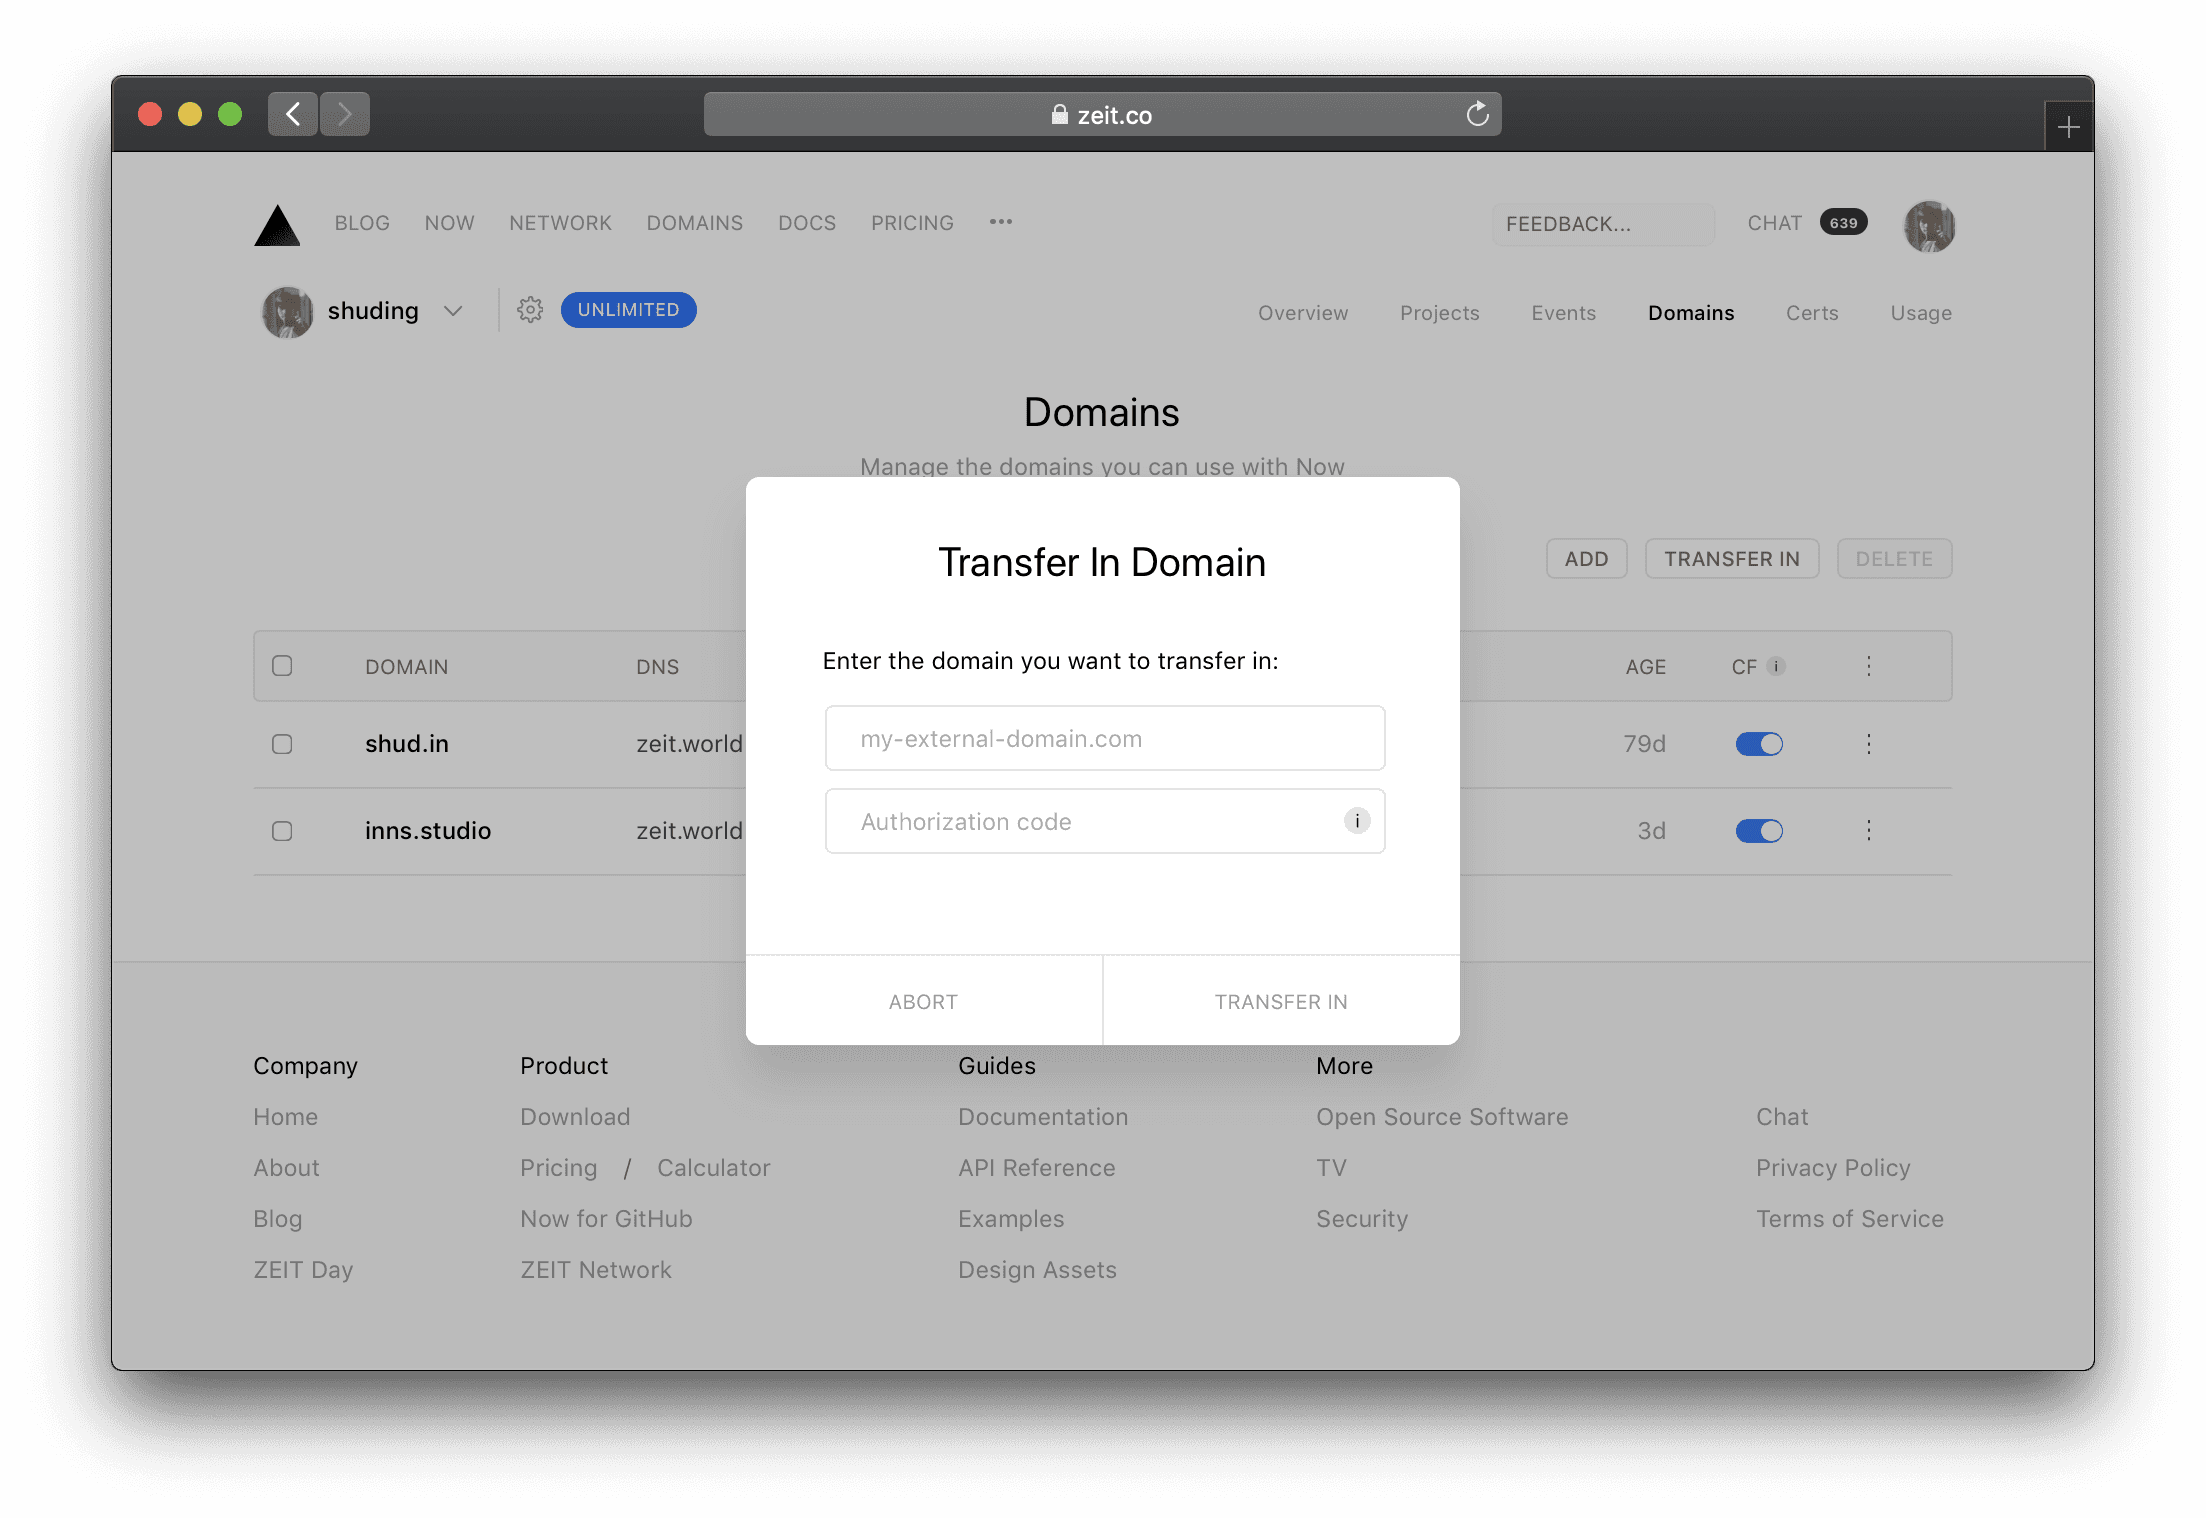The image size is (2206, 1518).
Task: Click the ZEIT triangle logo
Action: pyautogui.click(x=277, y=224)
